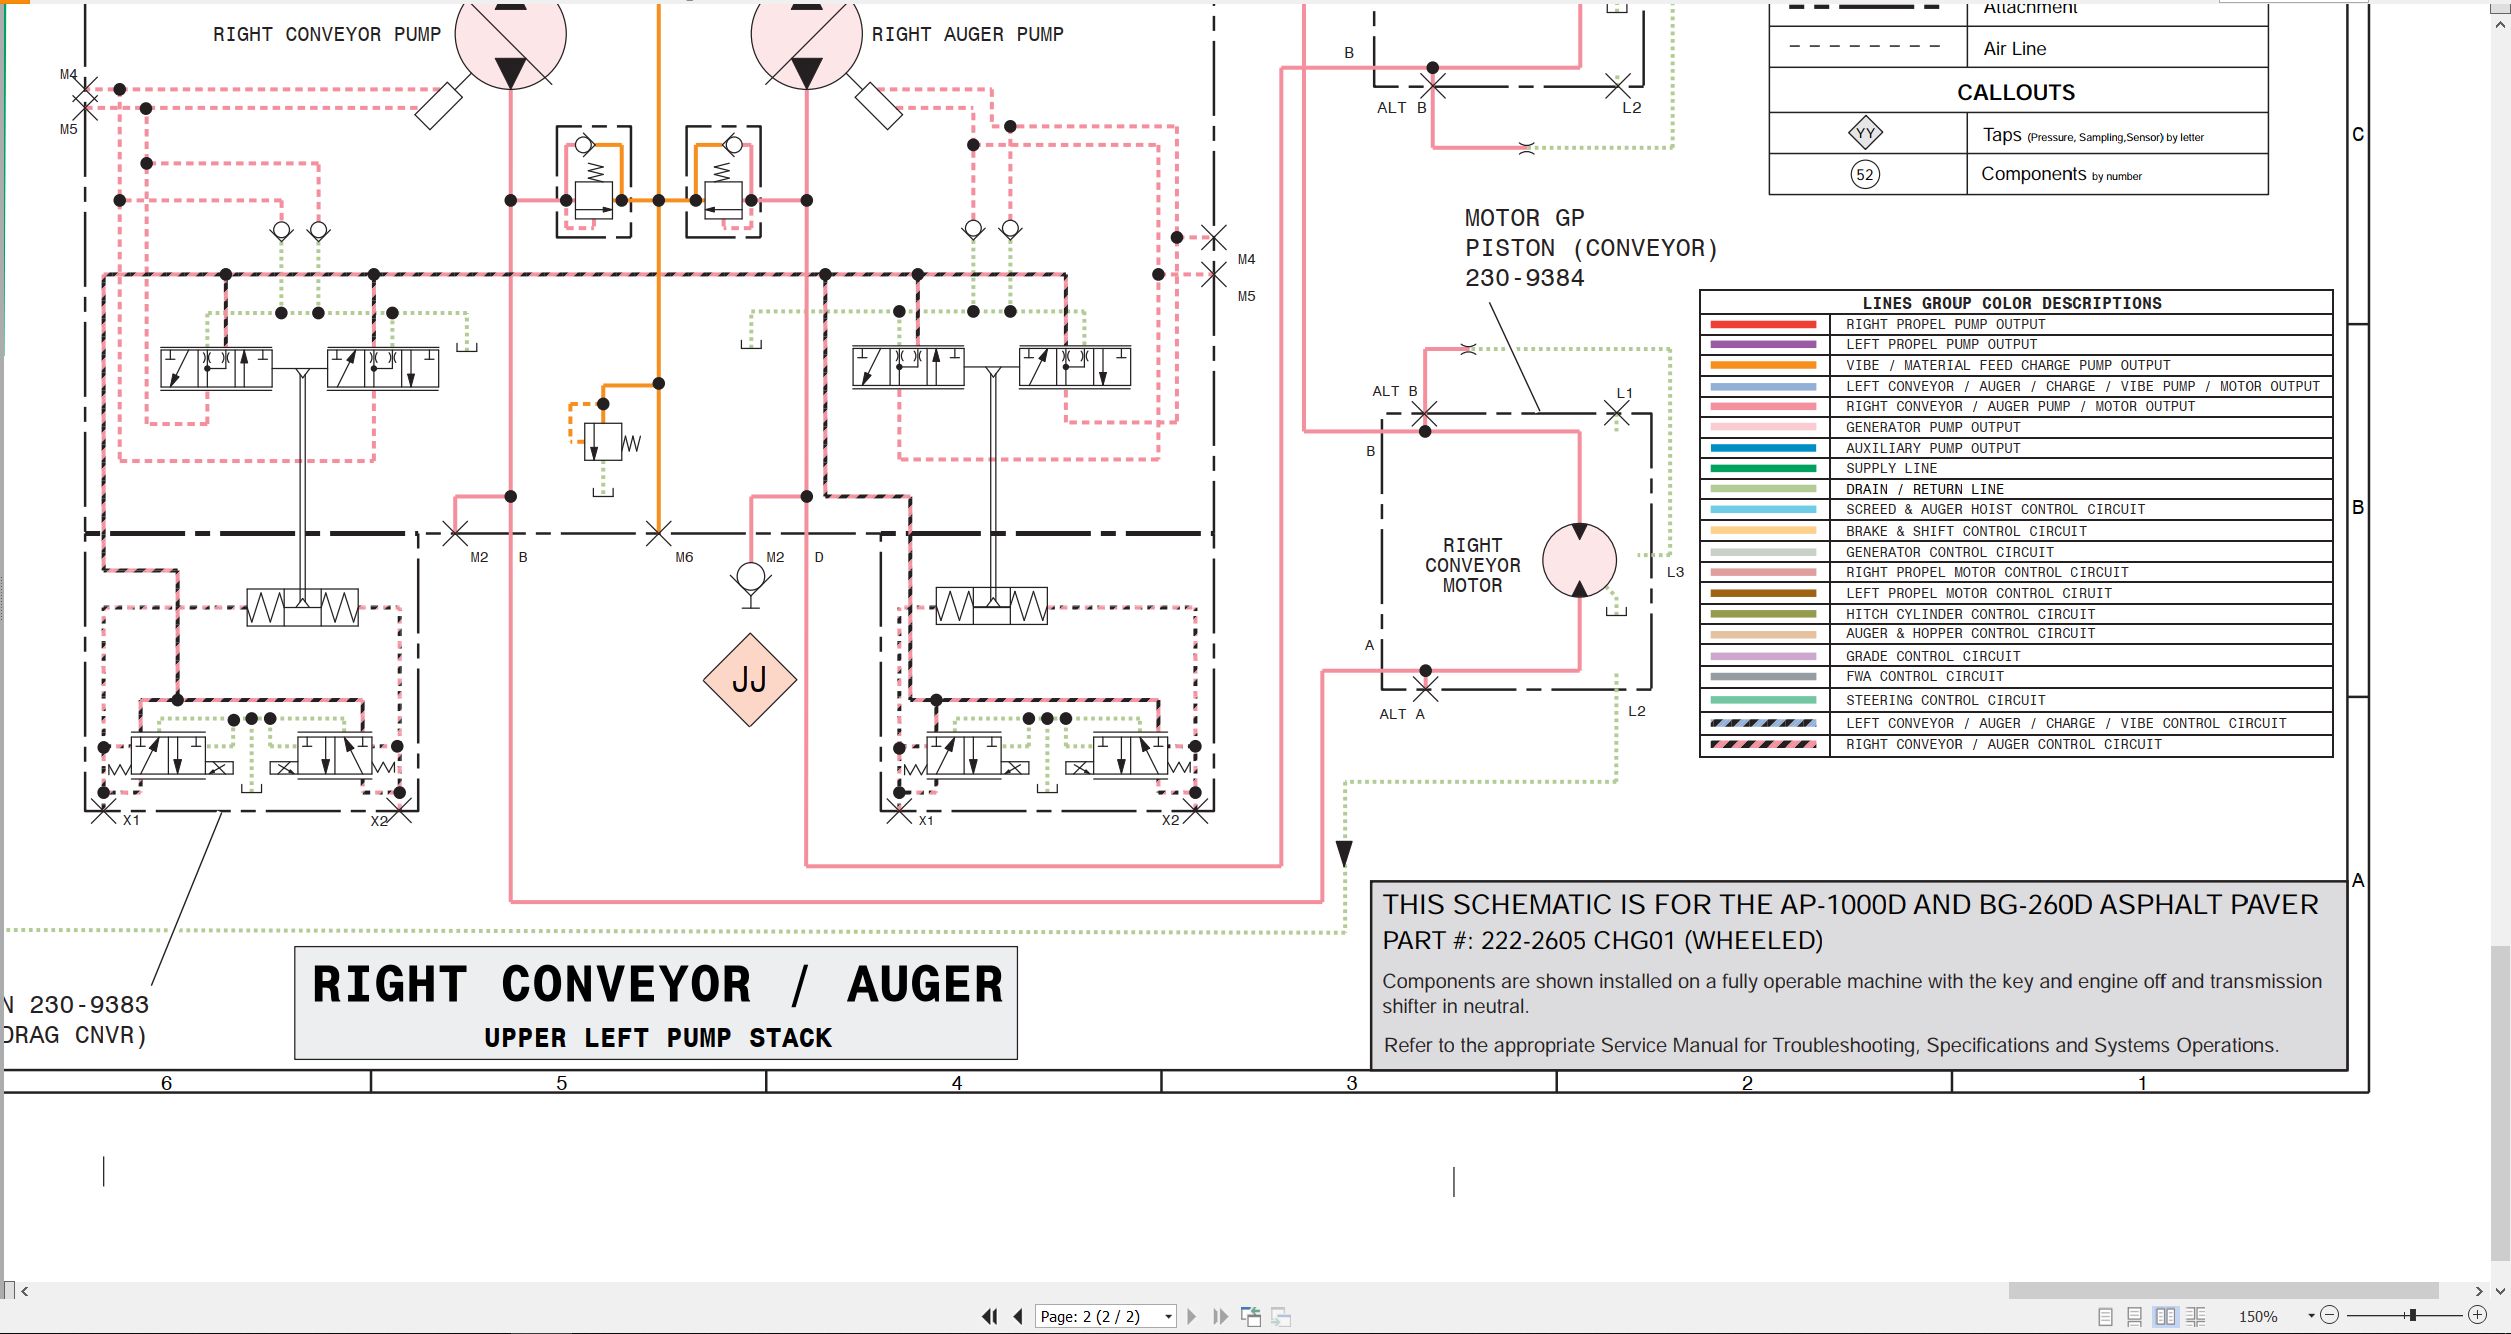Click 'FWA CONTROL CIRCUIT' legend entry
Viewport: 2511px width, 1334px height.
point(1924,677)
